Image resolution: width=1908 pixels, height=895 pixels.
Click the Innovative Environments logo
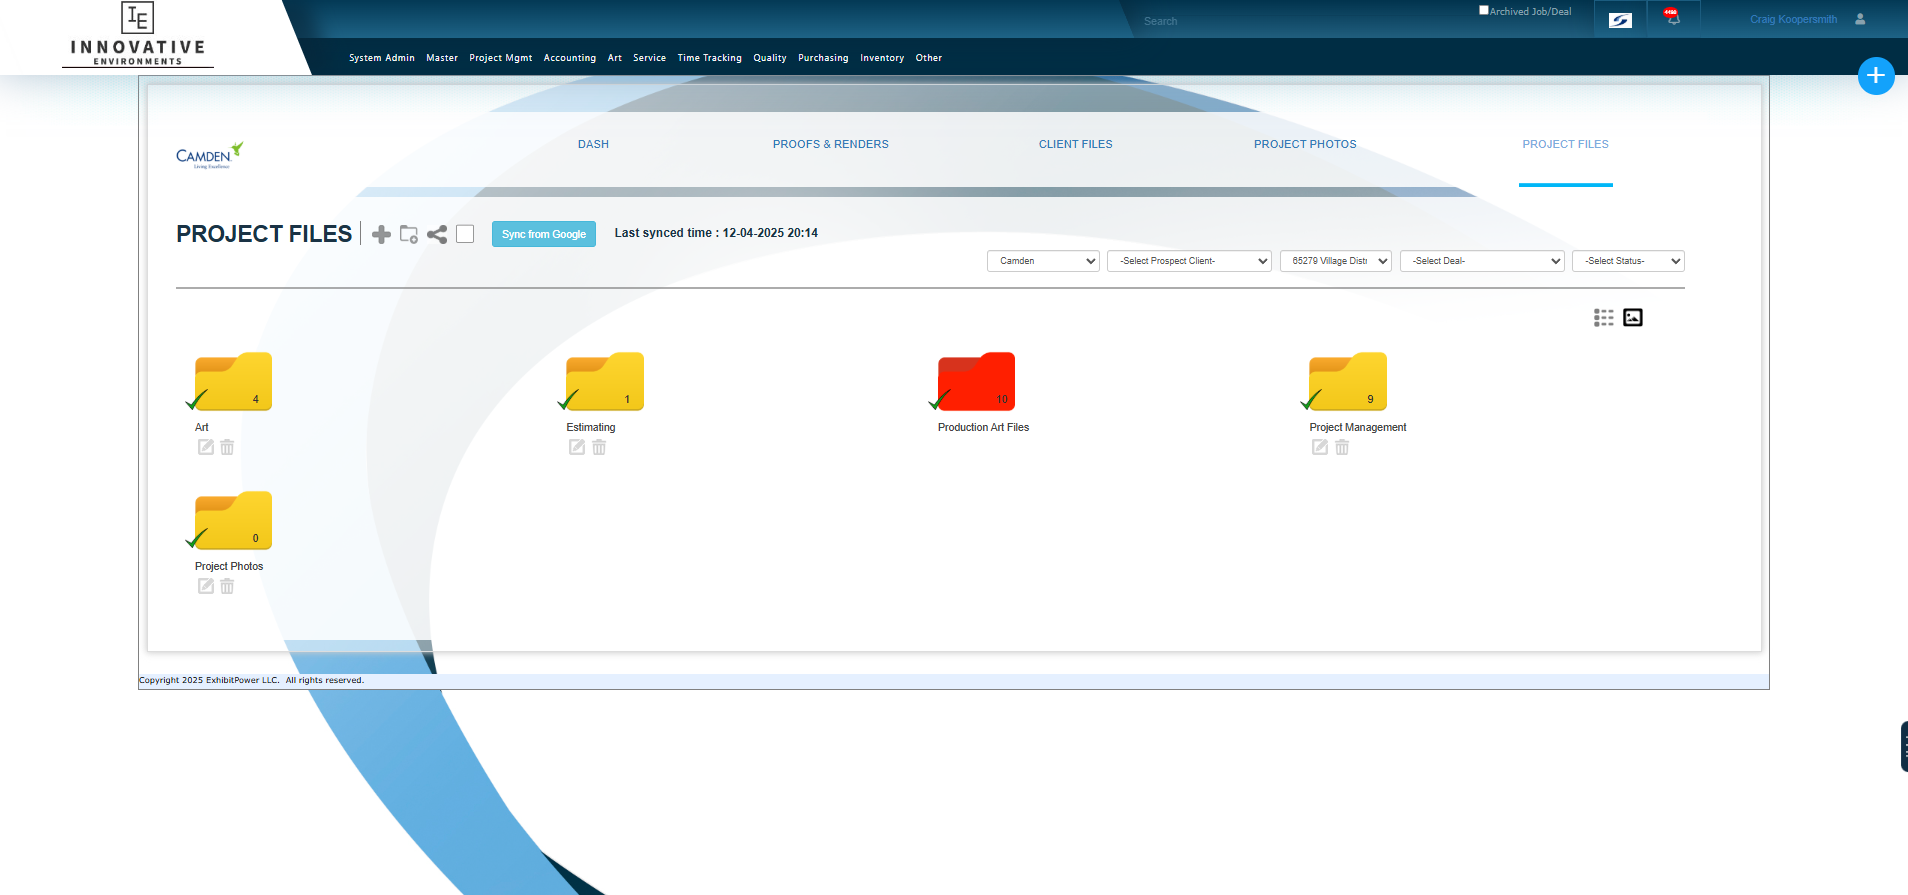[x=138, y=35]
